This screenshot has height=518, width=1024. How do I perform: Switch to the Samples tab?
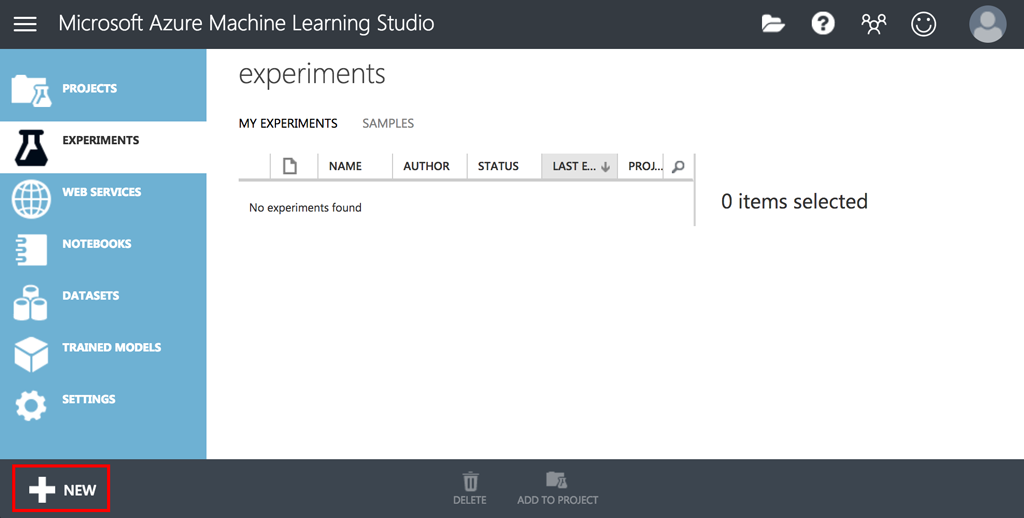pyautogui.click(x=388, y=123)
